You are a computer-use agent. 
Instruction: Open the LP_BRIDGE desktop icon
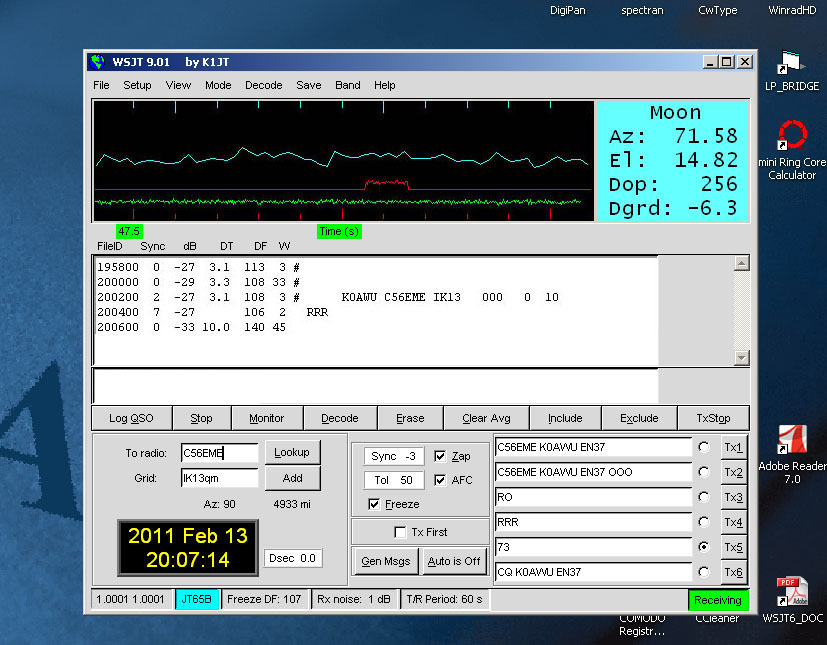tap(791, 64)
